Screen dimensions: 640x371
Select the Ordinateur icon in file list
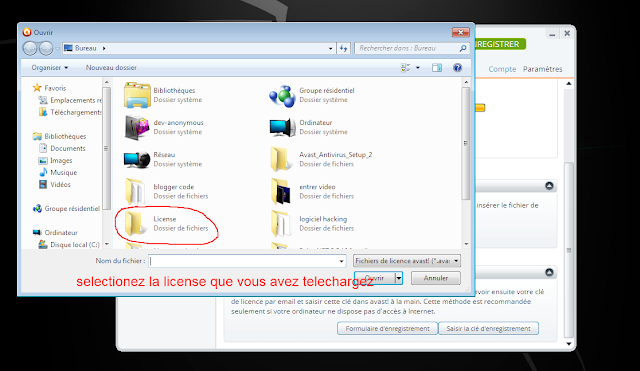tap(282, 127)
